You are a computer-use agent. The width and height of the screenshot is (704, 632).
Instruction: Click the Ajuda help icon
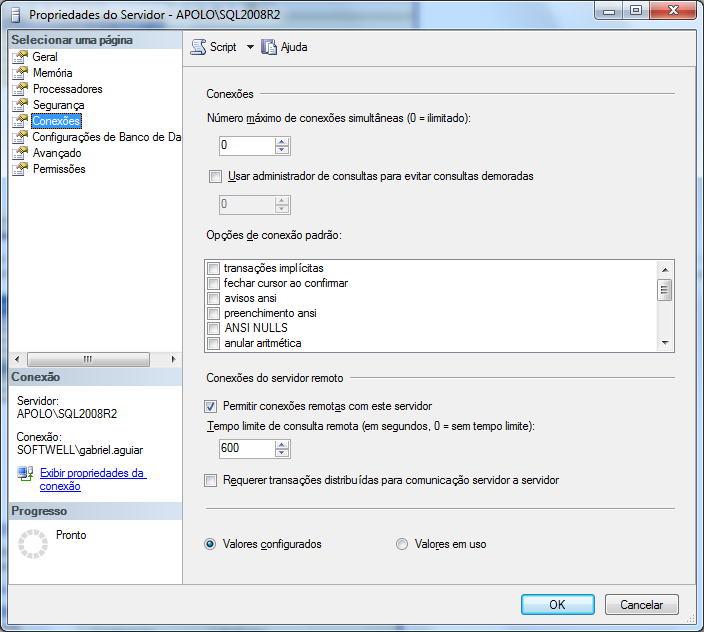[268, 47]
